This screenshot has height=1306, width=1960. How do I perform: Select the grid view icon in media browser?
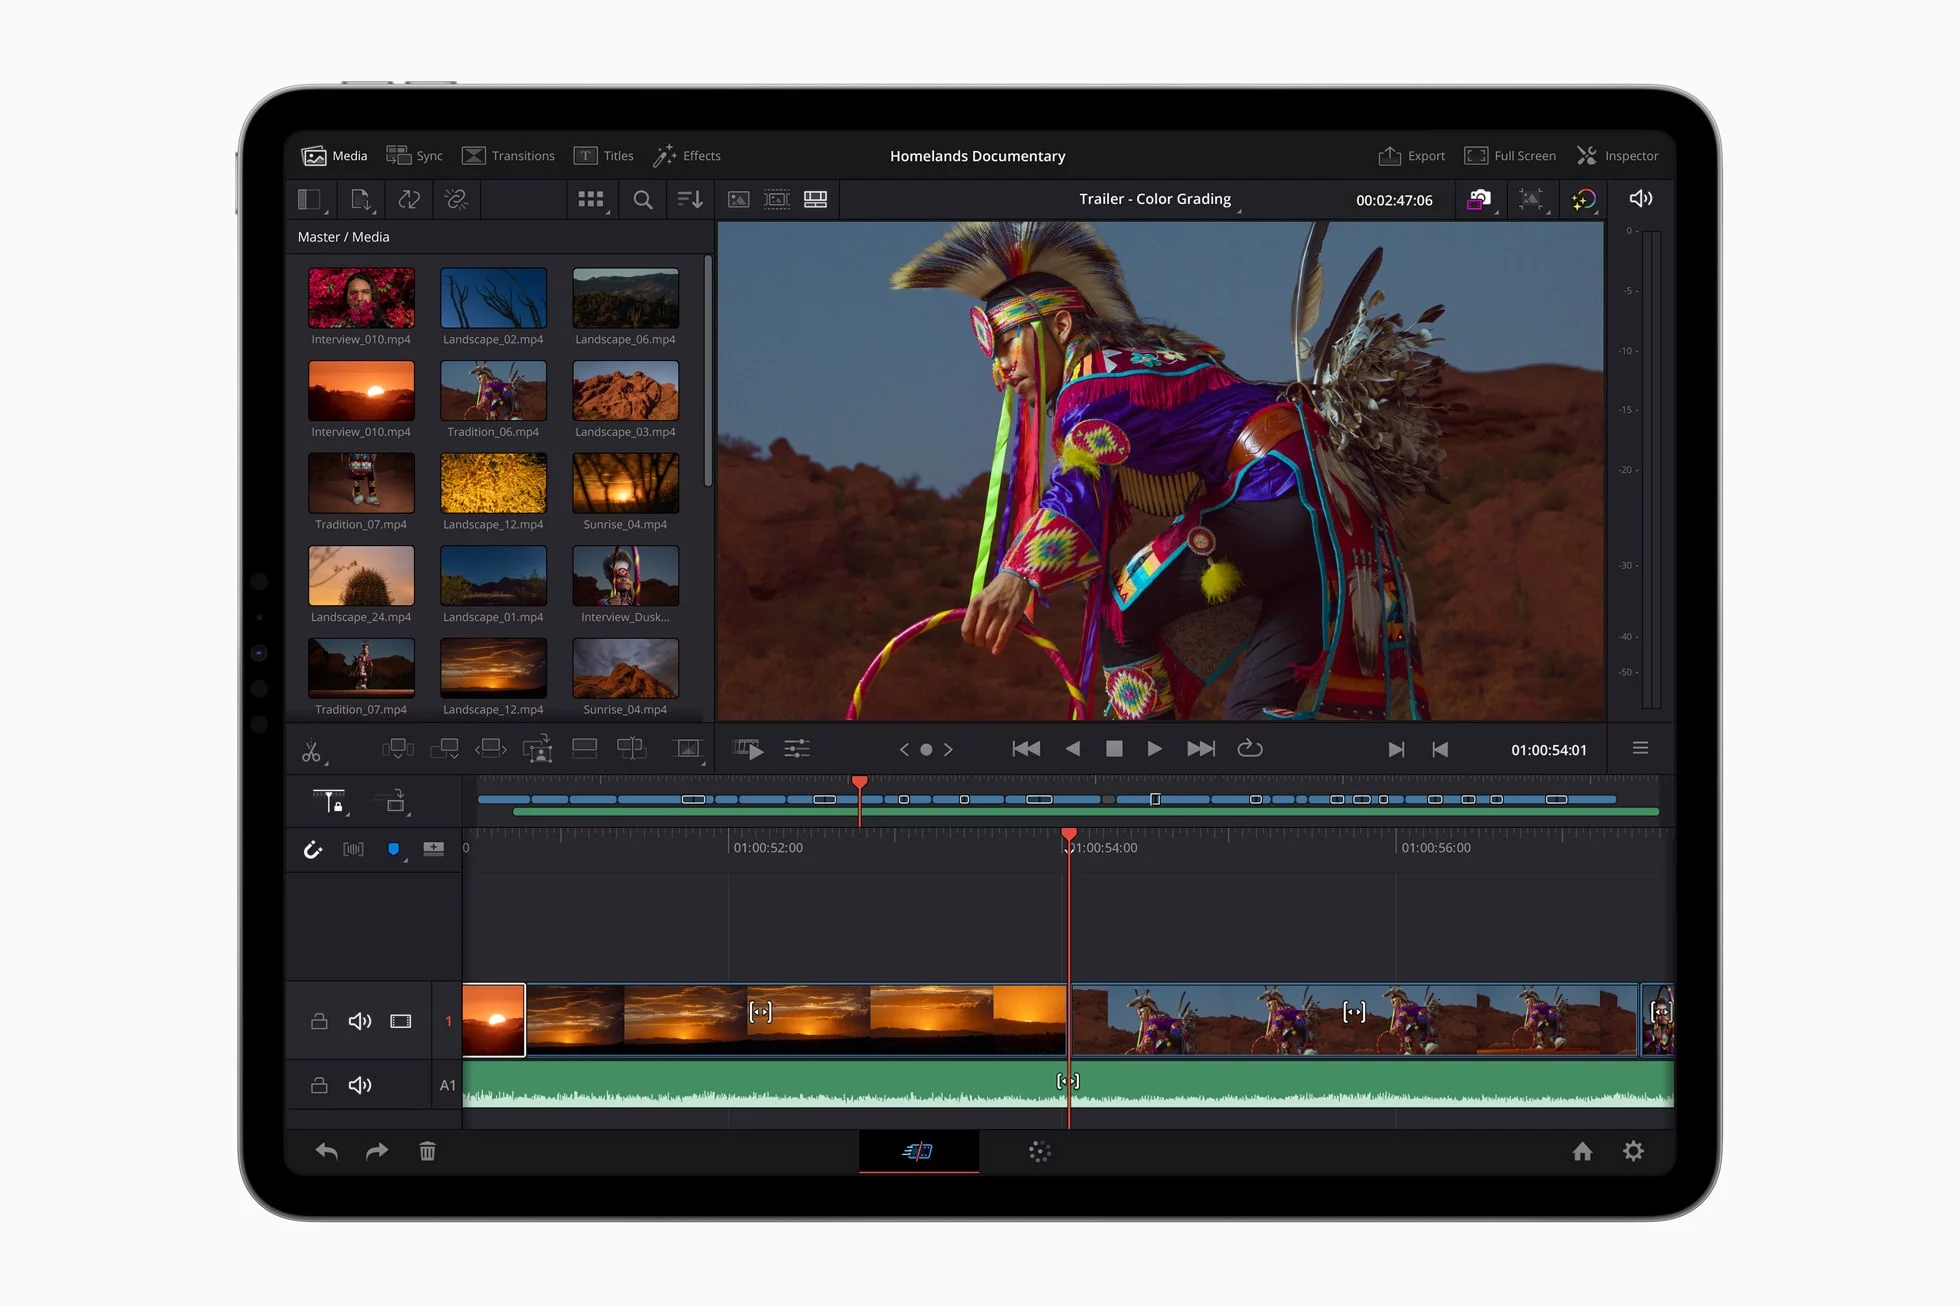(590, 198)
